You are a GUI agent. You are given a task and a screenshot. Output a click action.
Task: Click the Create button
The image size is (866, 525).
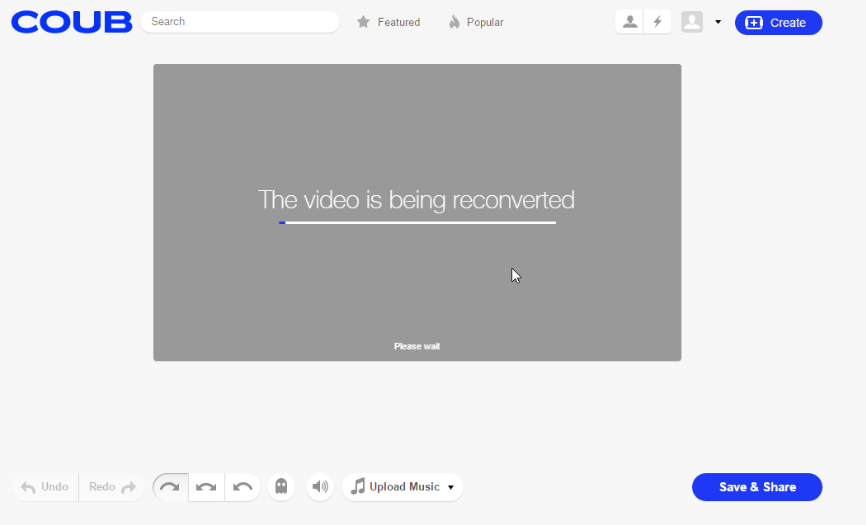pyautogui.click(x=778, y=22)
